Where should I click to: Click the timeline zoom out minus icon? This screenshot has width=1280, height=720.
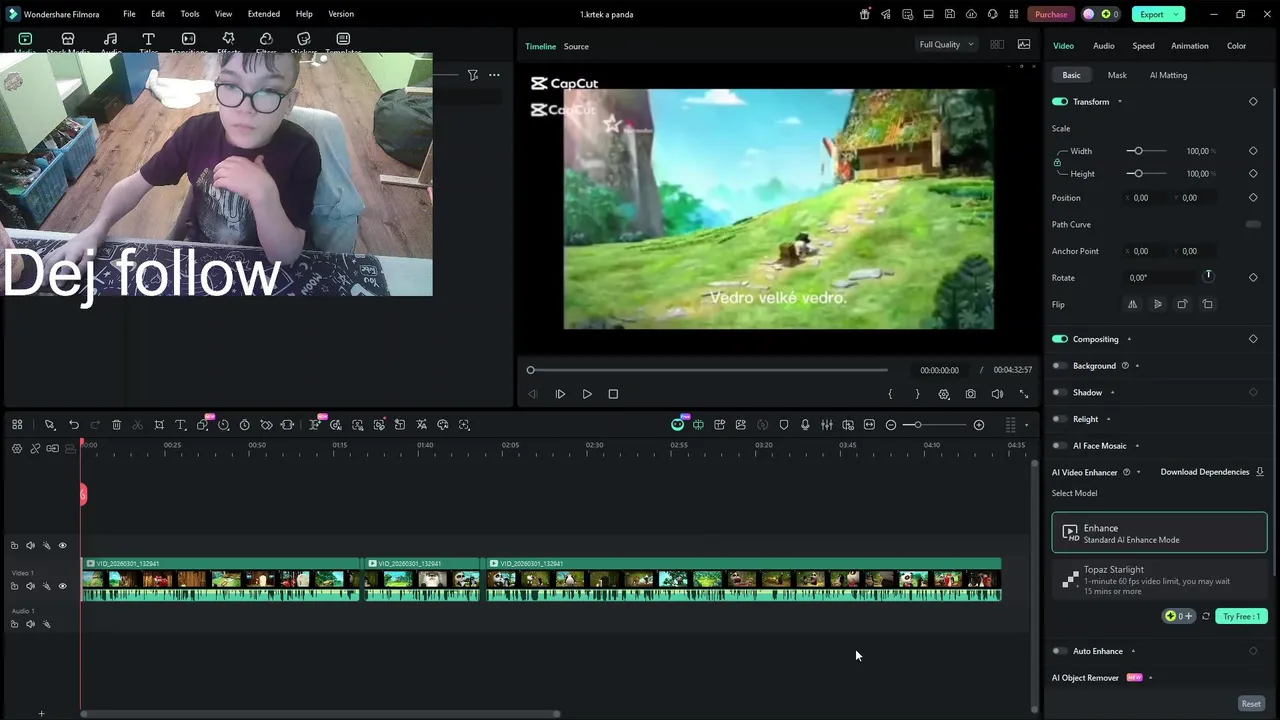(891, 425)
